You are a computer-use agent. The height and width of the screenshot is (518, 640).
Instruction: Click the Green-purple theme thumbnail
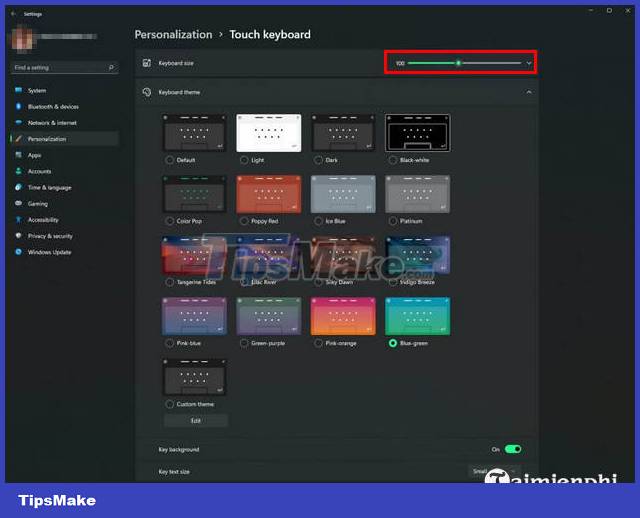click(269, 316)
